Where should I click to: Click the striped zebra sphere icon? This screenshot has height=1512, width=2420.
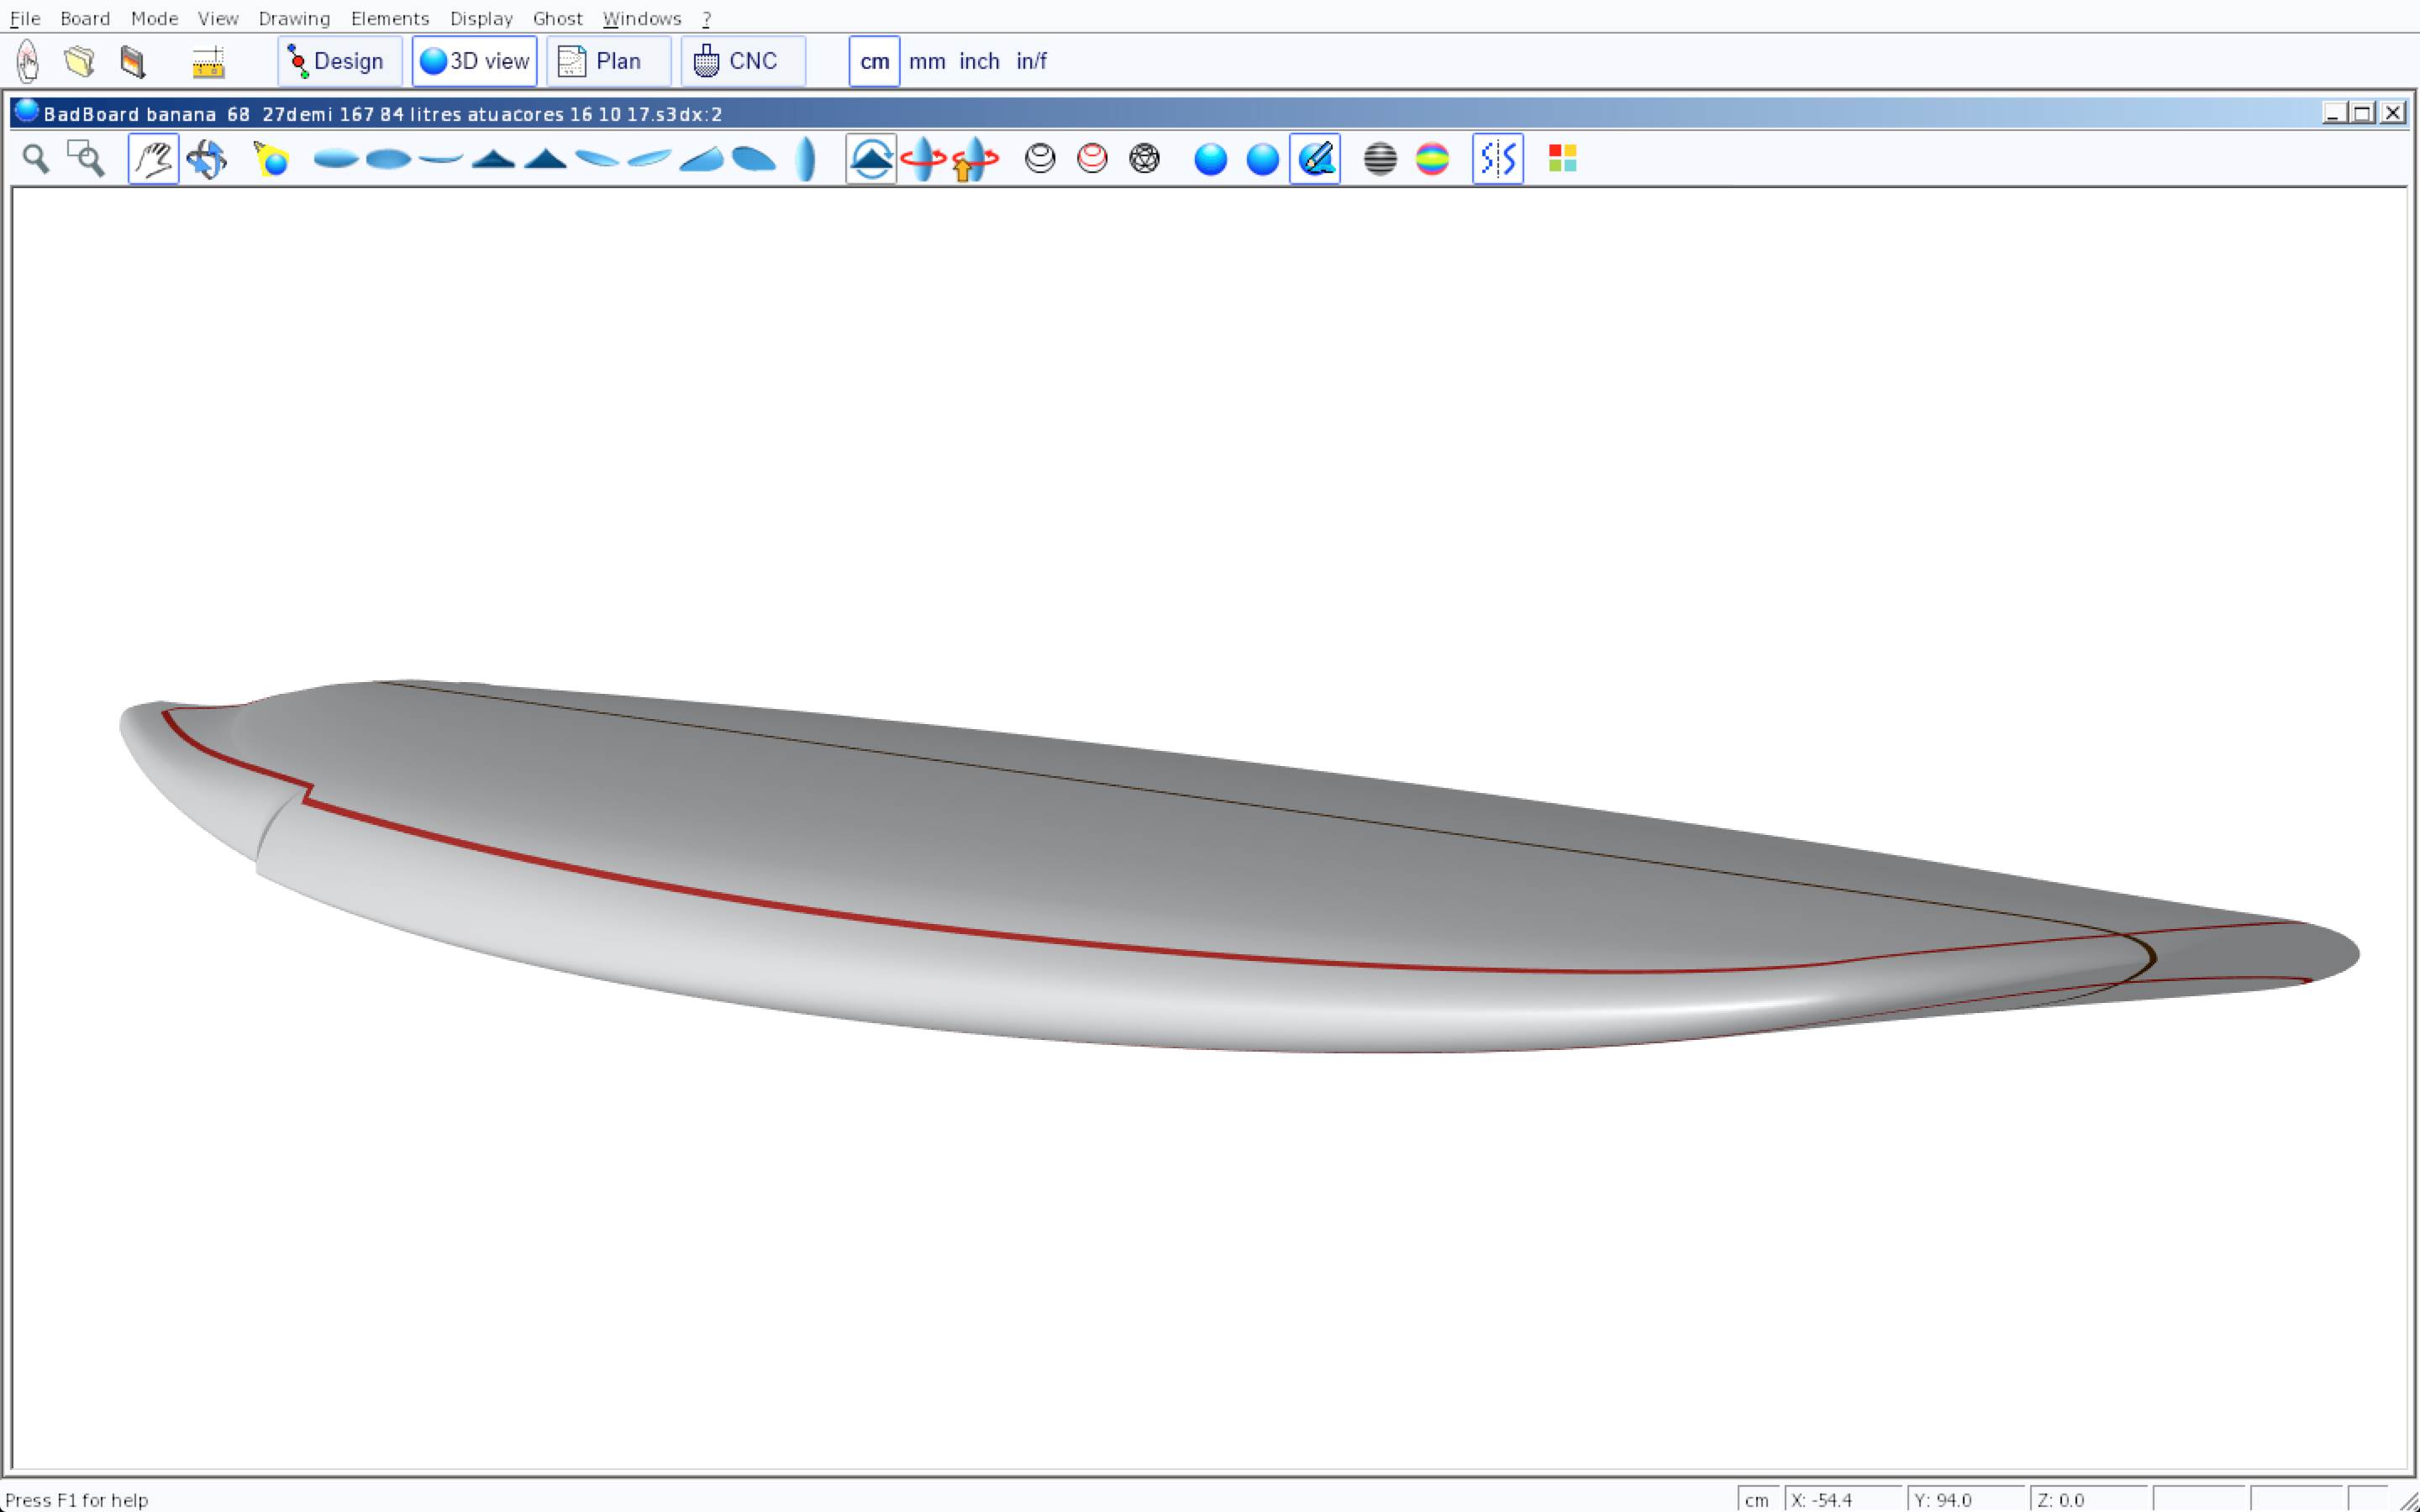coord(1380,159)
